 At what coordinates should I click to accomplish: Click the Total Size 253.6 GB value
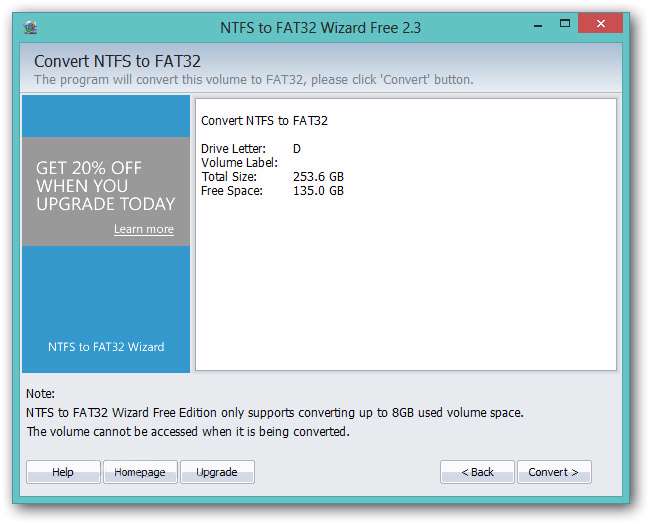(318, 177)
